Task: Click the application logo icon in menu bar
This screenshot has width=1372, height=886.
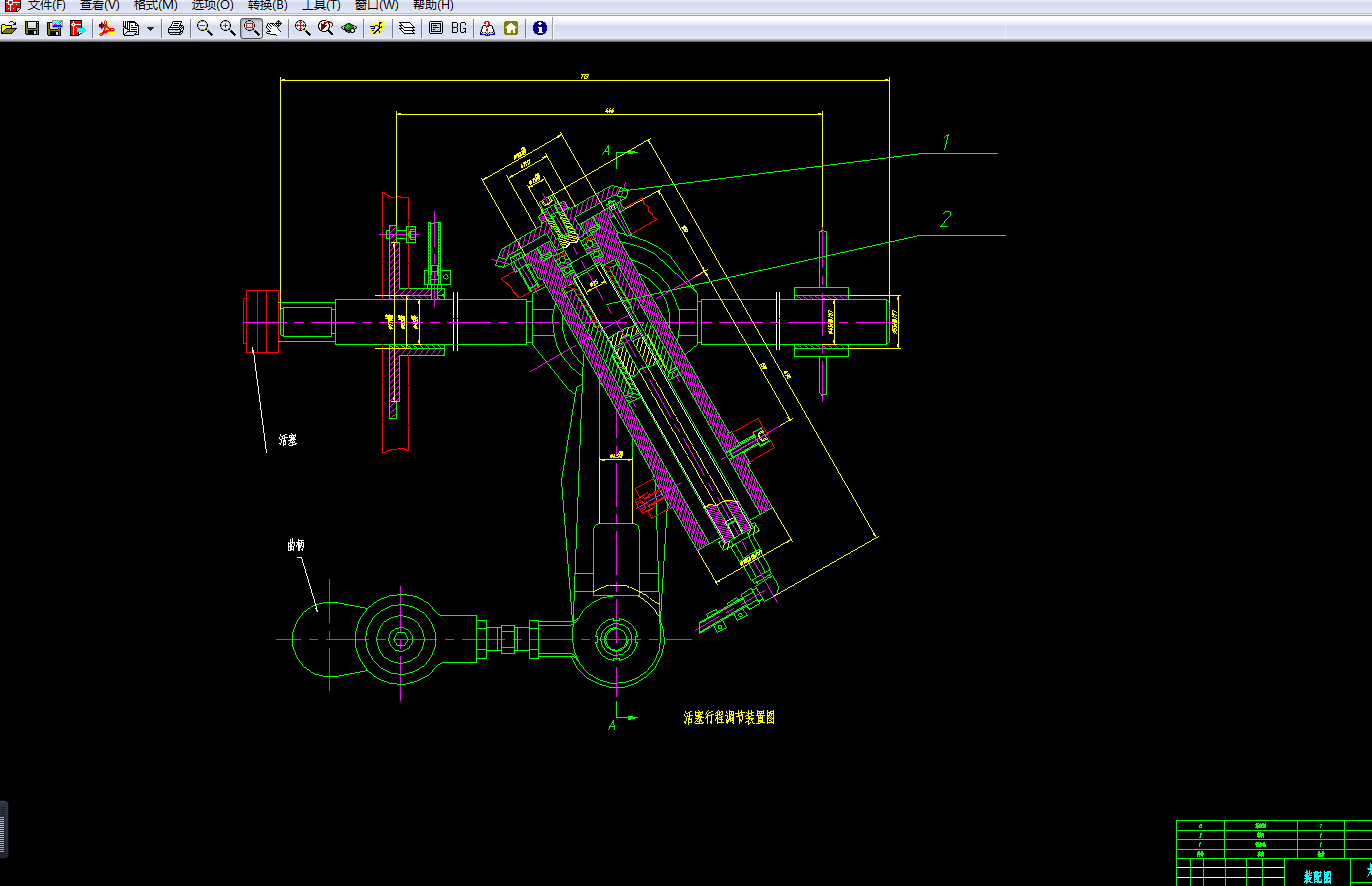Action: [12, 5]
